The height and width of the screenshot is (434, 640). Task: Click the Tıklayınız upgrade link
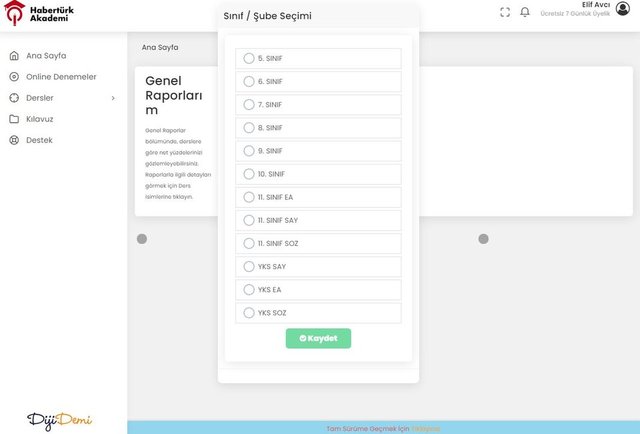(426, 428)
